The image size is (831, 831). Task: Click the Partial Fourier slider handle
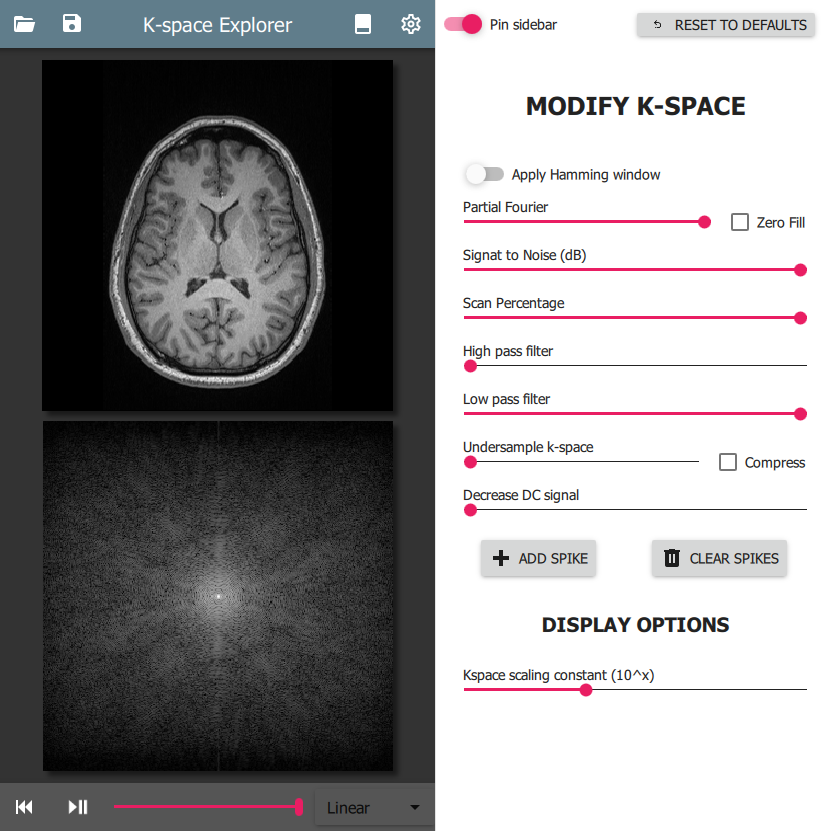coord(704,222)
